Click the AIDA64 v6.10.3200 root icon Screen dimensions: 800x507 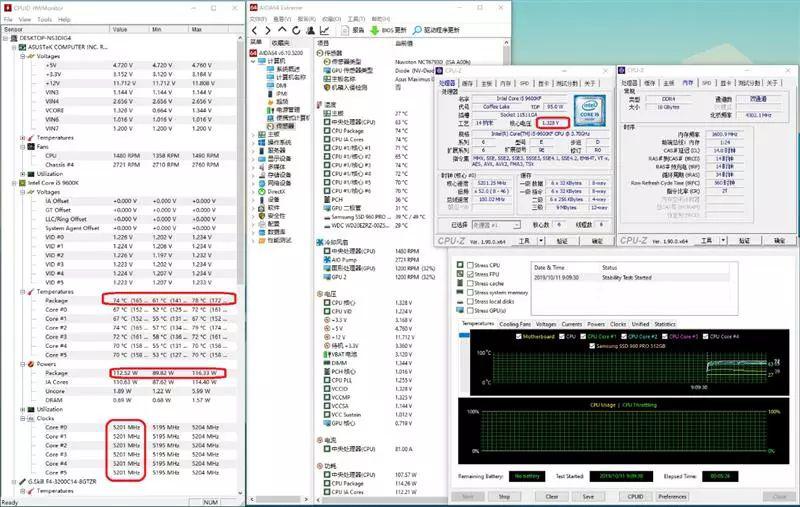(254, 53)
